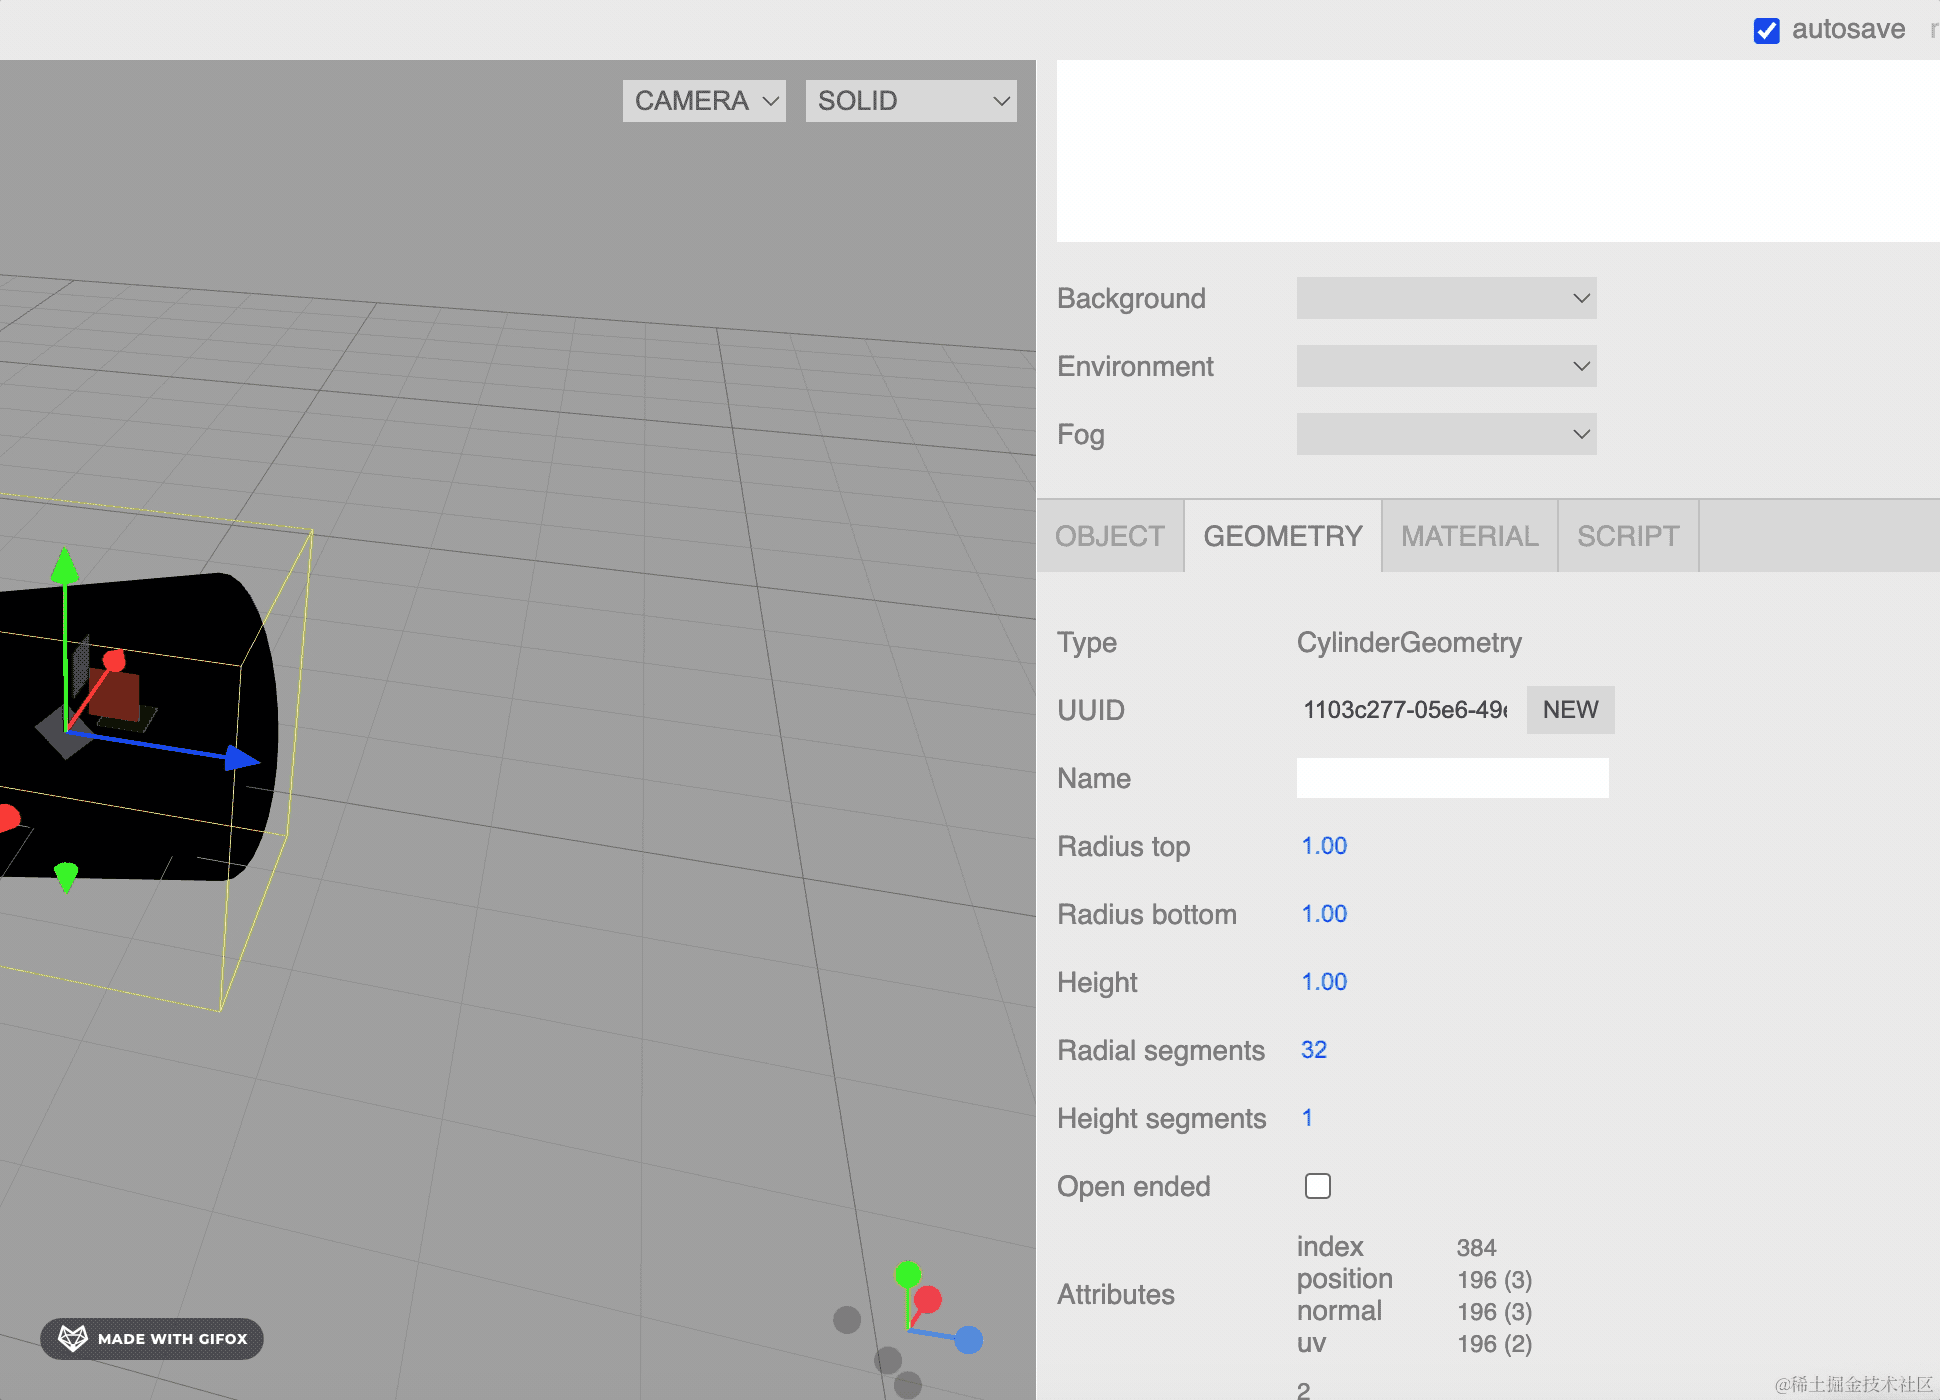
Task: Click the lower green Y-axis arrow tip
Action: [x=66, y=877]
